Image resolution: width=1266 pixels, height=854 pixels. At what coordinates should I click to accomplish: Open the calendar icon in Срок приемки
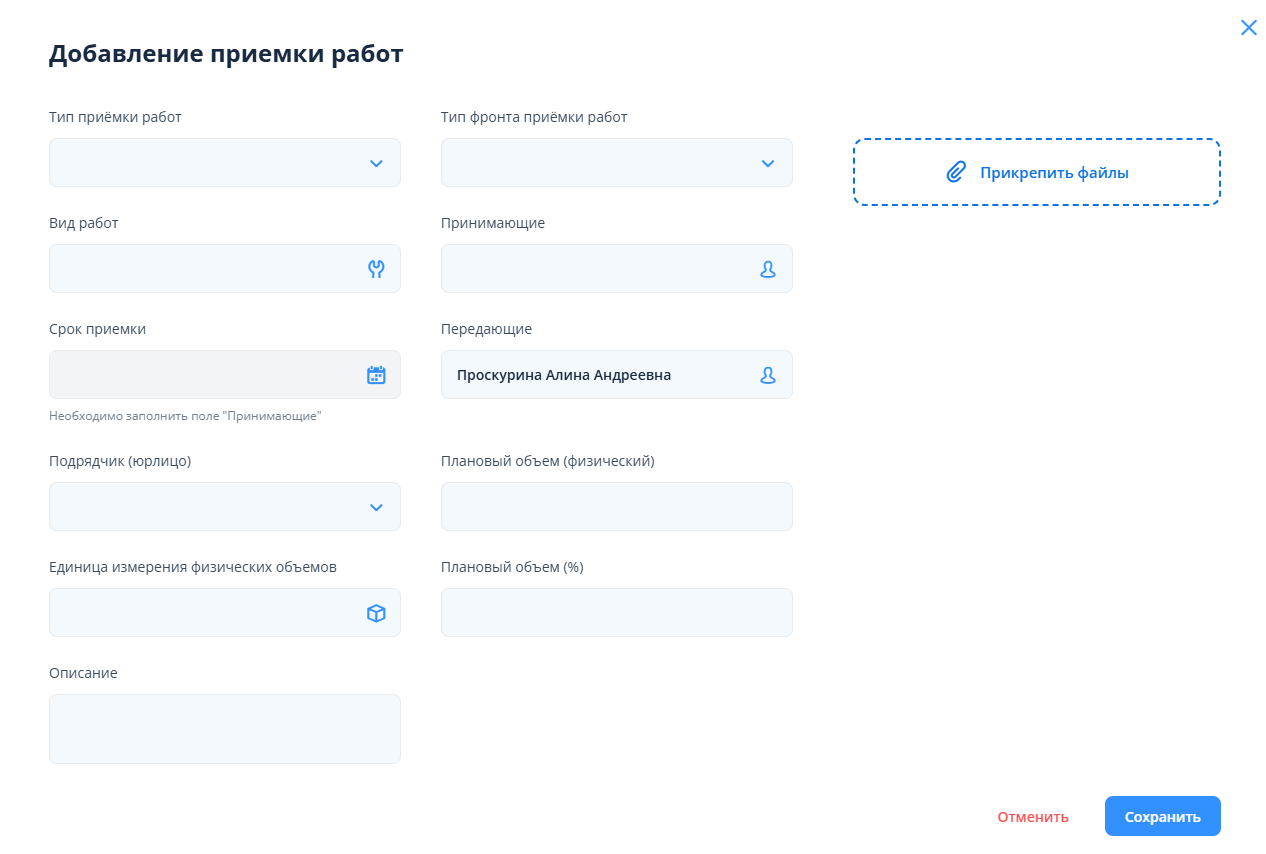click(x=376, y=375)
